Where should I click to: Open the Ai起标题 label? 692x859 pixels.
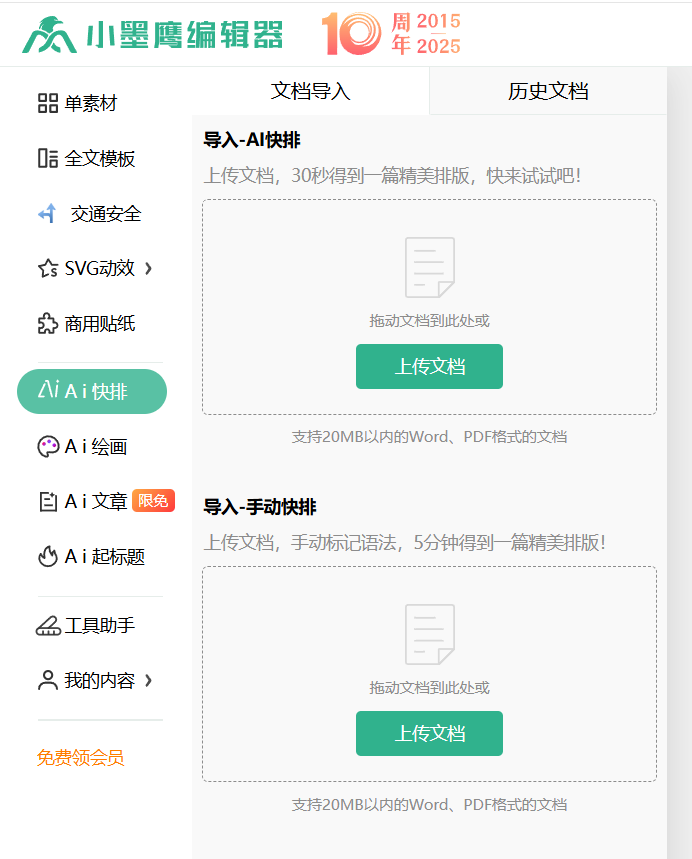click(x=105, y=556)
